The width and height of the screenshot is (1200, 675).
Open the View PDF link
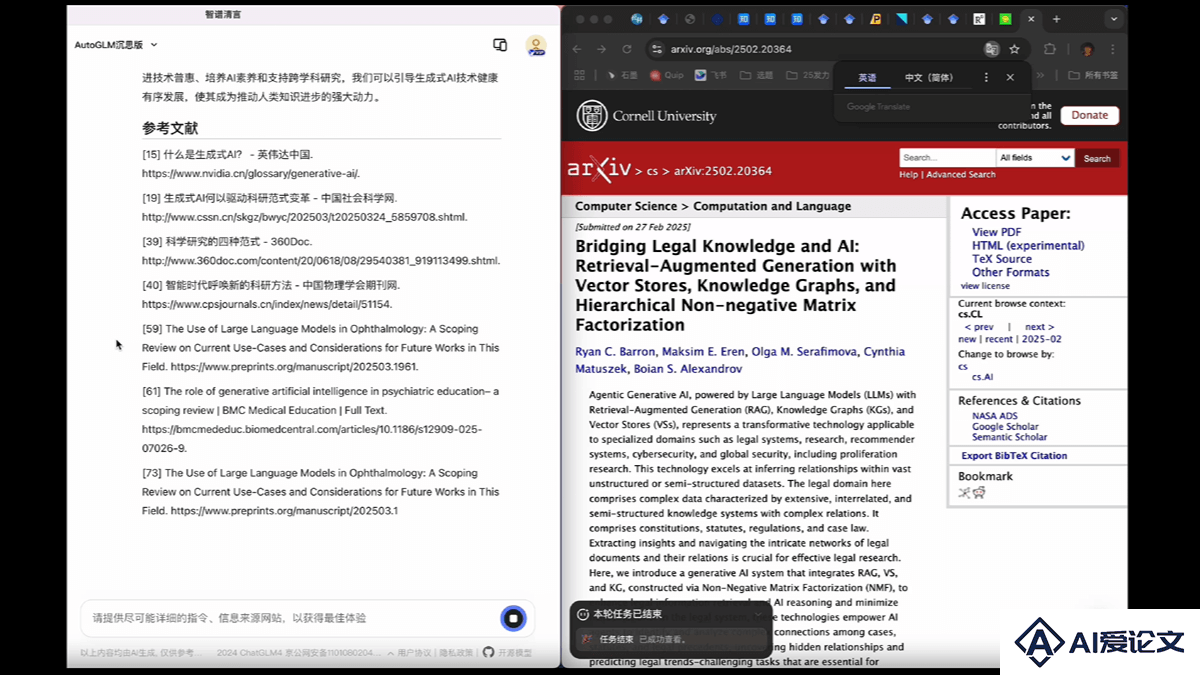coord(997,233)
